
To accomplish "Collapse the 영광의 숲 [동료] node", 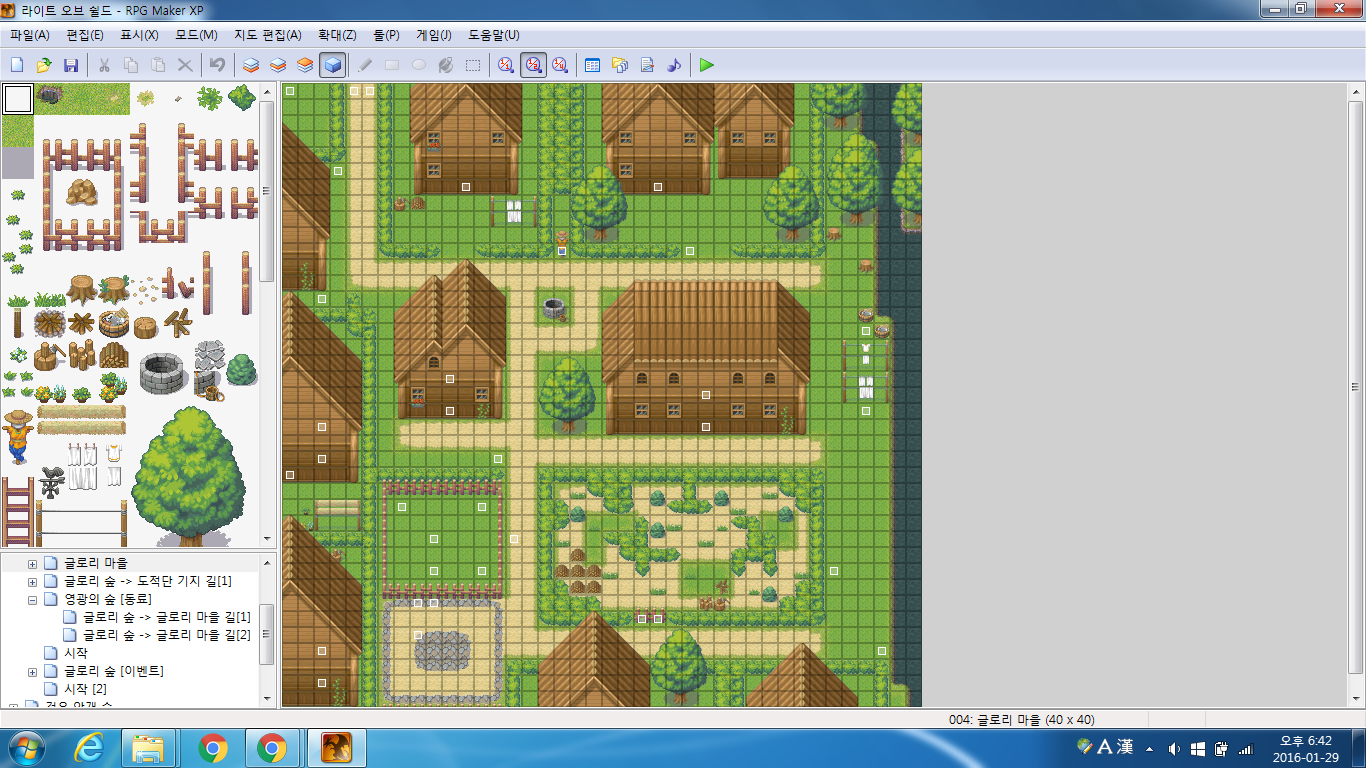I will coord(32,600).
